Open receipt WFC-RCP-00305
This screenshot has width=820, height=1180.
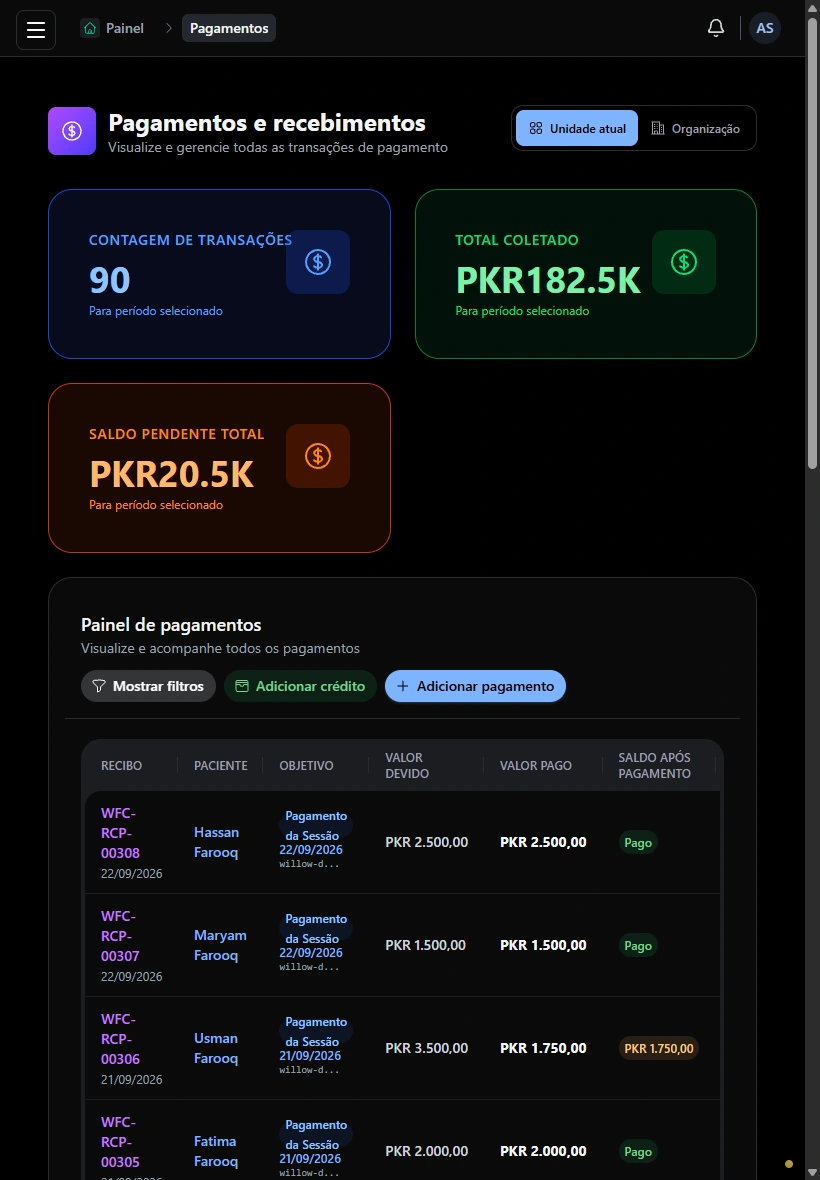pos(120,1142)
